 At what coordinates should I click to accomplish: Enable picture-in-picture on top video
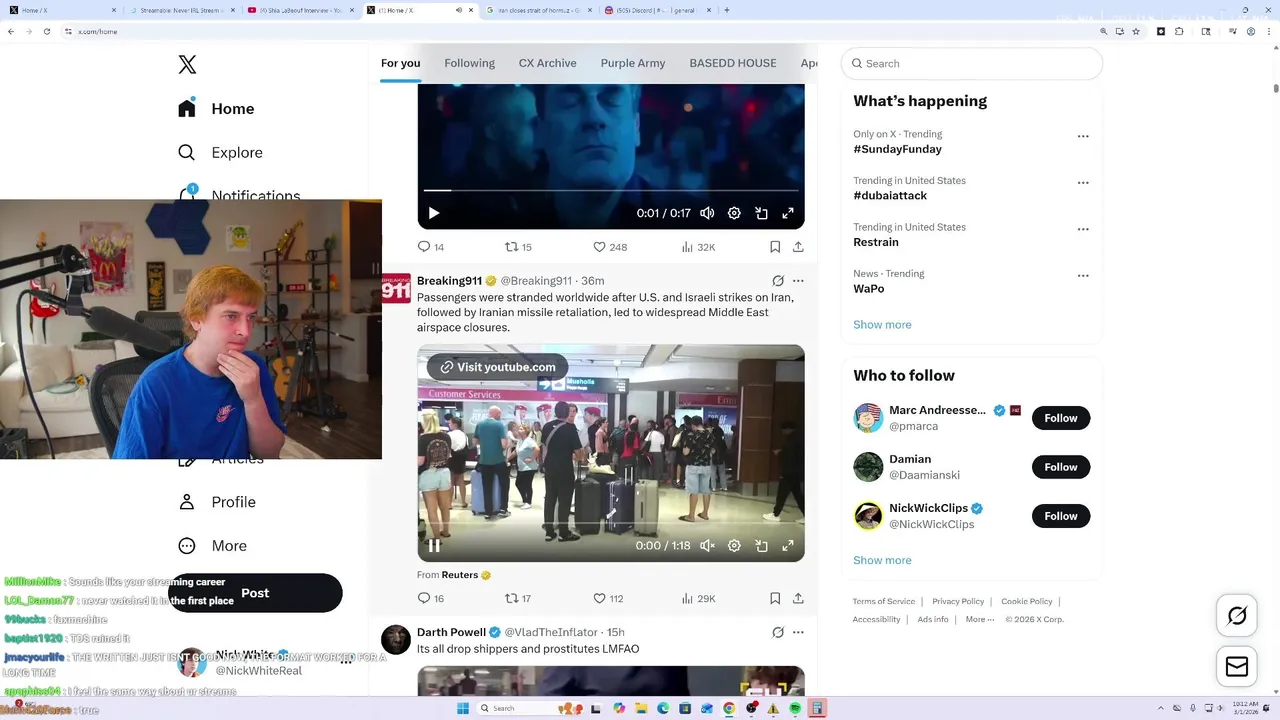(x=761, y=213)
